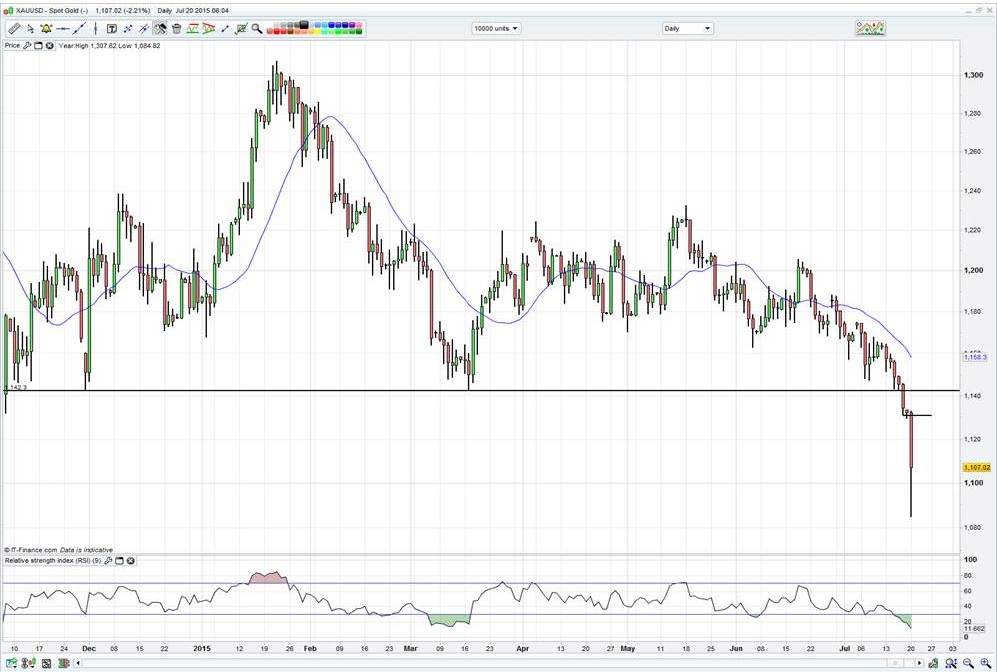Remove the Relative strength index panel

131,561
